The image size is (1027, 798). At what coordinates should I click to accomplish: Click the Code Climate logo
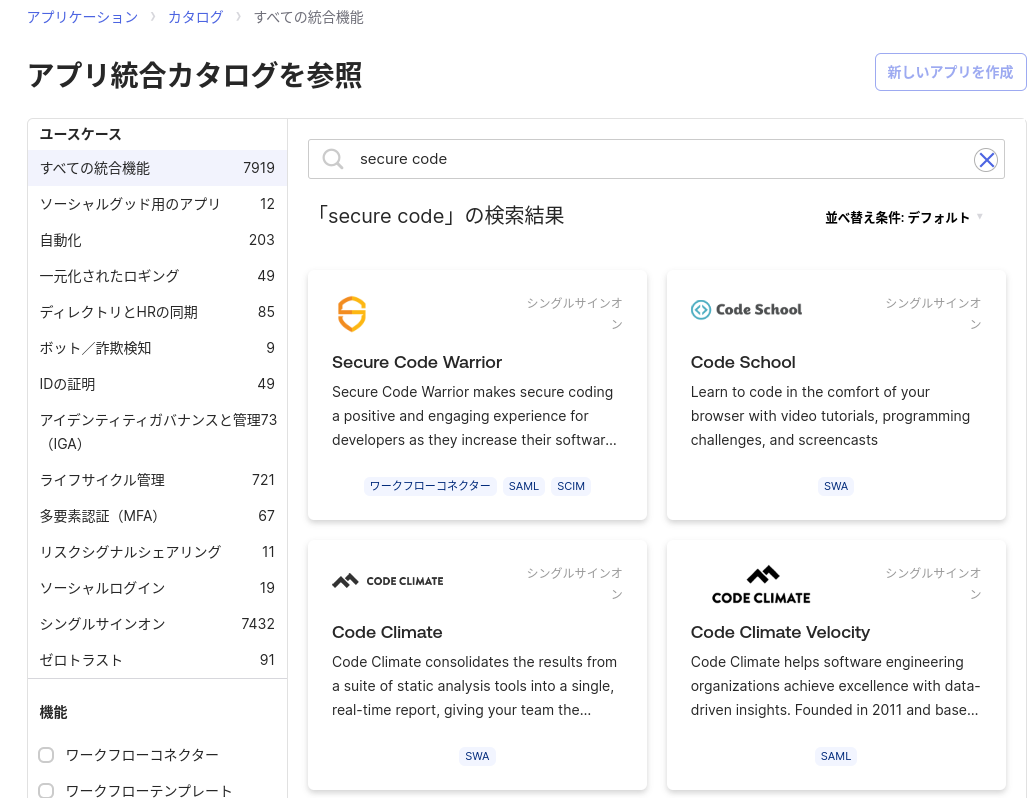tap(388, 580)
